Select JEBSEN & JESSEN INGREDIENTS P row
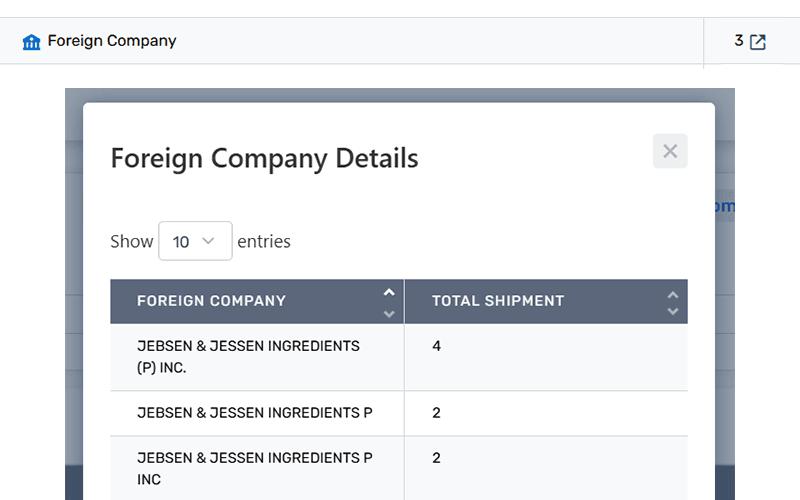 tap(399, 413)
